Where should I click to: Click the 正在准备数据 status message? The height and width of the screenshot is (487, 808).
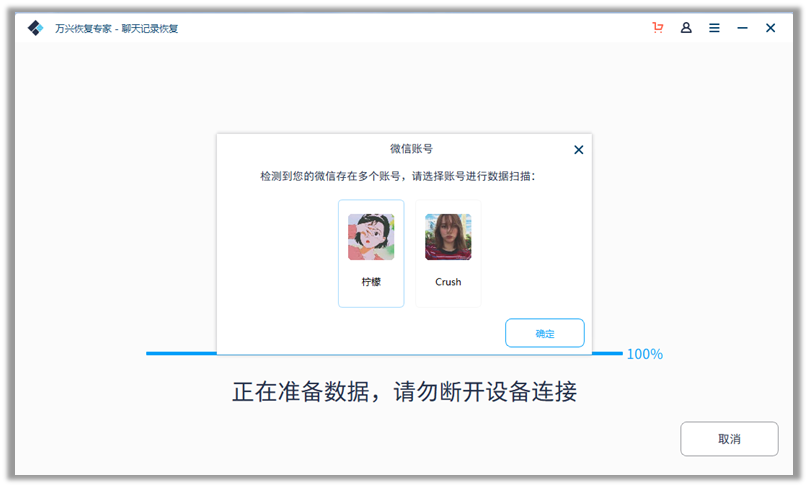[x=405, y=392]
